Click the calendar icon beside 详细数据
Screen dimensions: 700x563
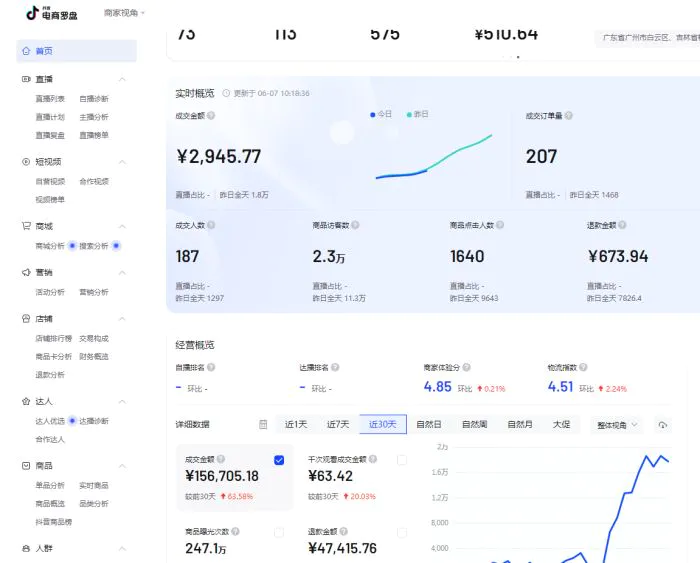click(x=263, y=425)
